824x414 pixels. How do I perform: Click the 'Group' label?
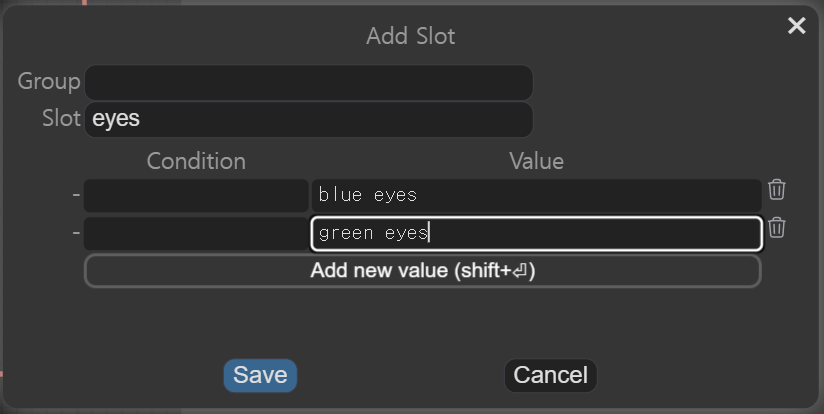[x=49, y=82]
